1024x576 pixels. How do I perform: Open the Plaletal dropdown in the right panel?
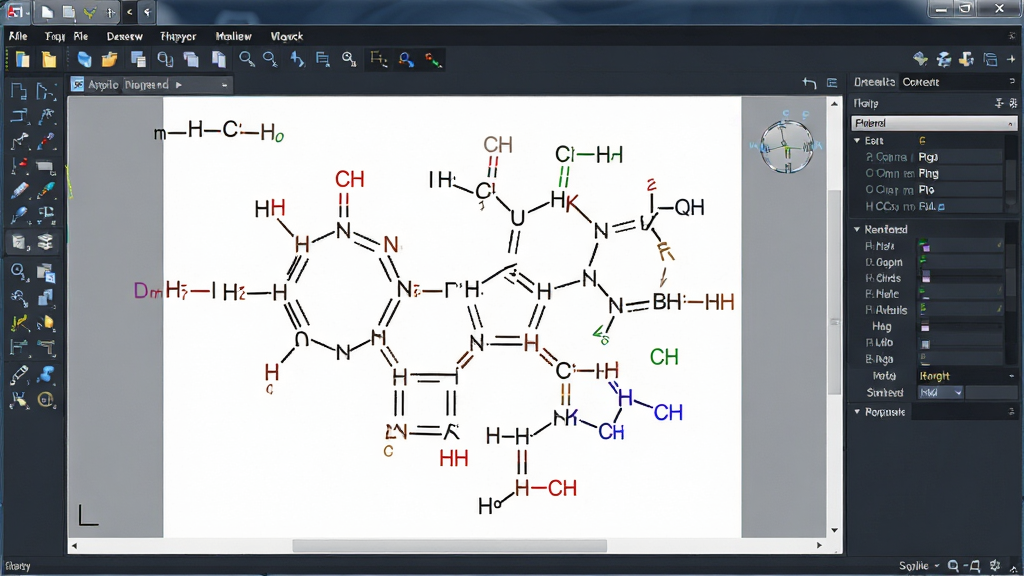pyautogui.click(x=934, y=123)
